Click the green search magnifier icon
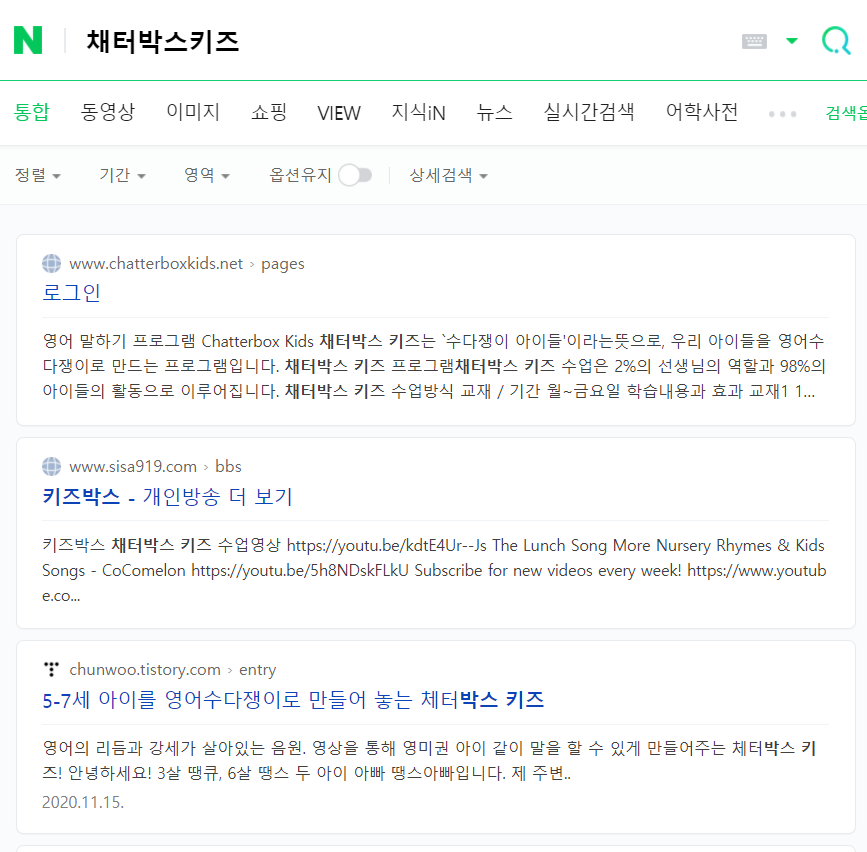The height and width of the screenshot is (852, 867). tap(836, 41)
